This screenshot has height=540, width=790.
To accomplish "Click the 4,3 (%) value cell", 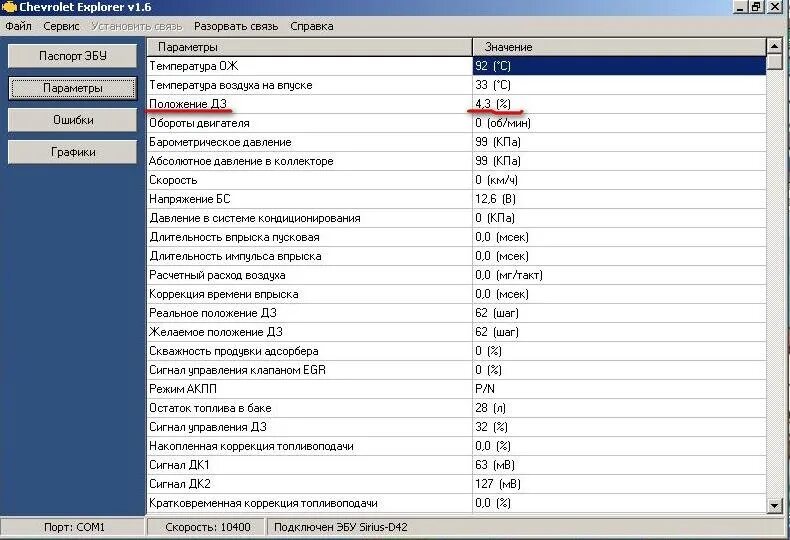I will click(x=619, y=104).
